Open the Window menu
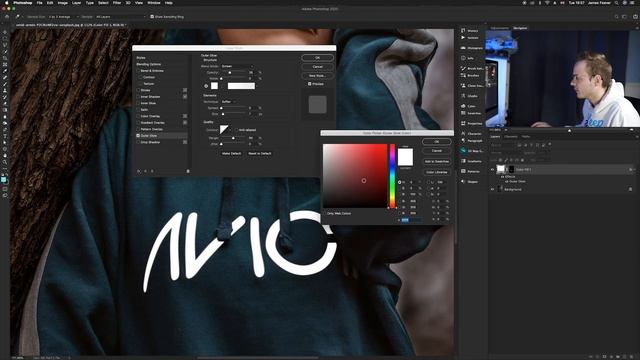 pos(153,3)
